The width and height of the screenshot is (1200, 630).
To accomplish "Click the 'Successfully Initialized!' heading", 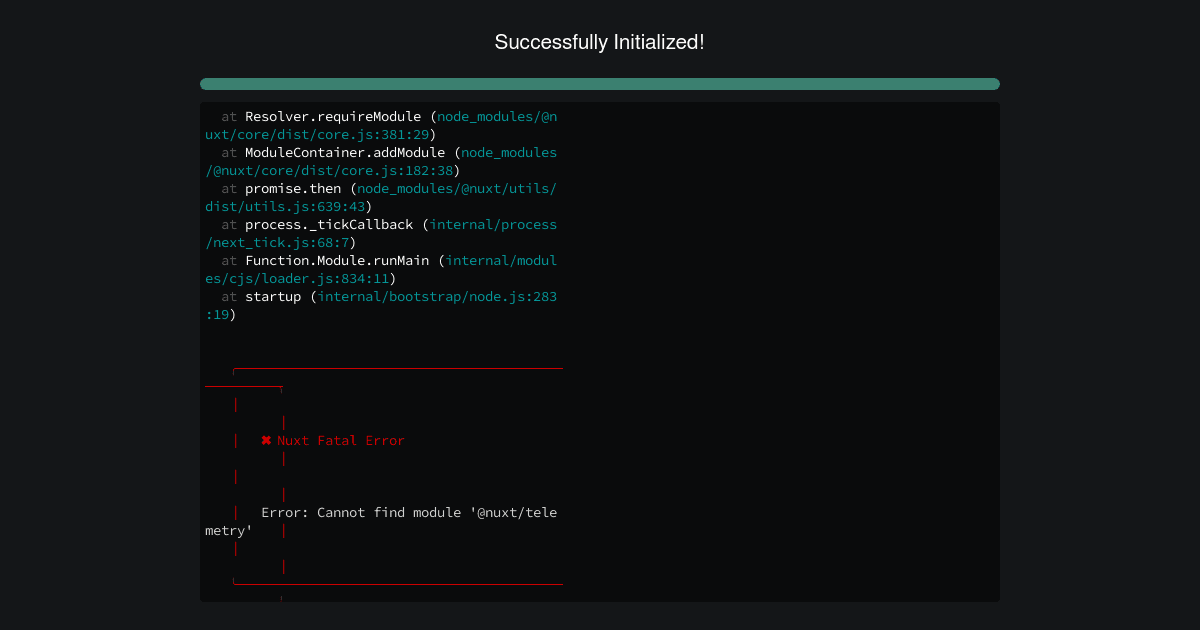I will pyautogui.click(x=599, y=42).
